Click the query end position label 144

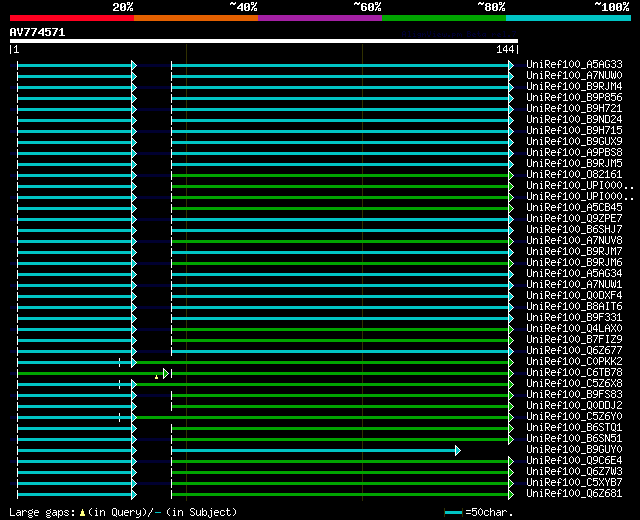505,50
